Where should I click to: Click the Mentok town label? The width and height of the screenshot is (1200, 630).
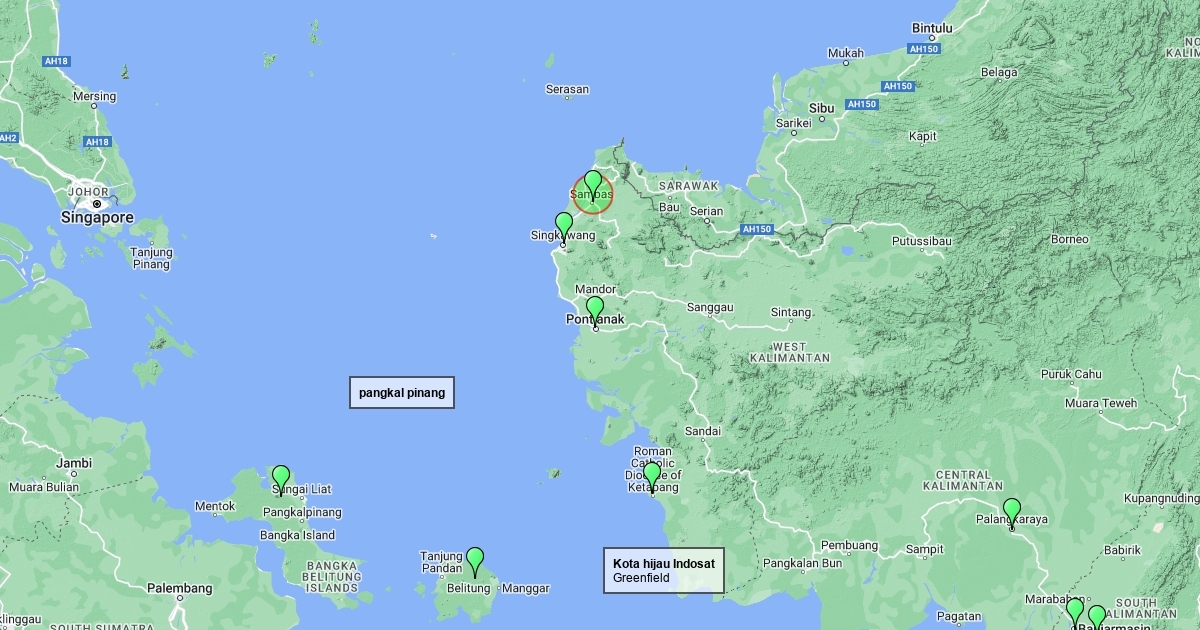(214, 507)
